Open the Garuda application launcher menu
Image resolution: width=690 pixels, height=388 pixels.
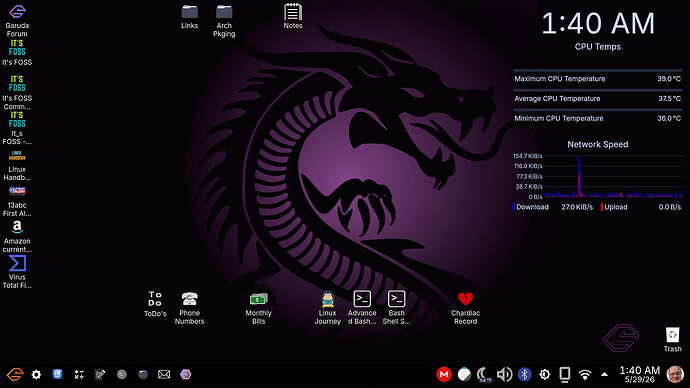tap(15, 374)
